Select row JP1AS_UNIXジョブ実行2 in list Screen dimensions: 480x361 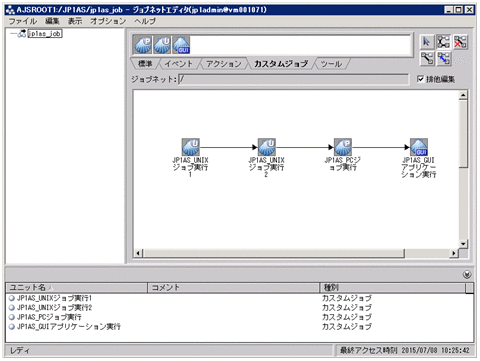239,307
